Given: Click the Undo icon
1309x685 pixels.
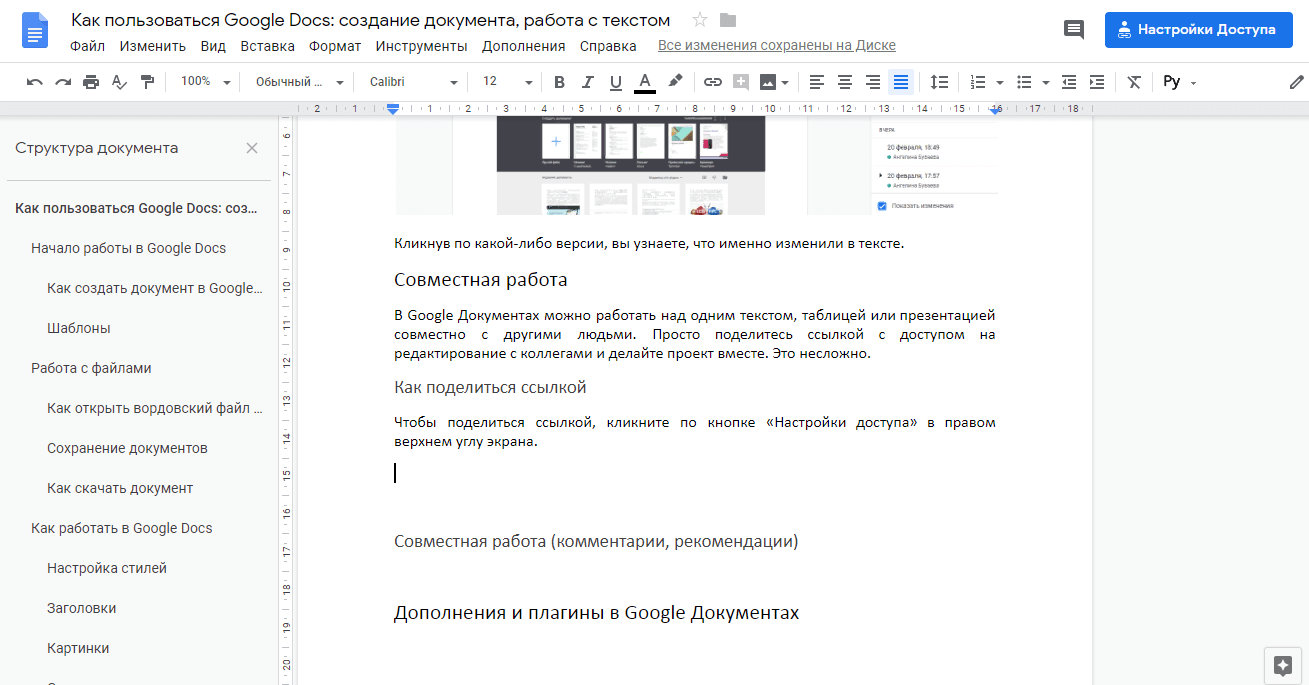Looking at the screenshot, I should [x=34, y=82].
